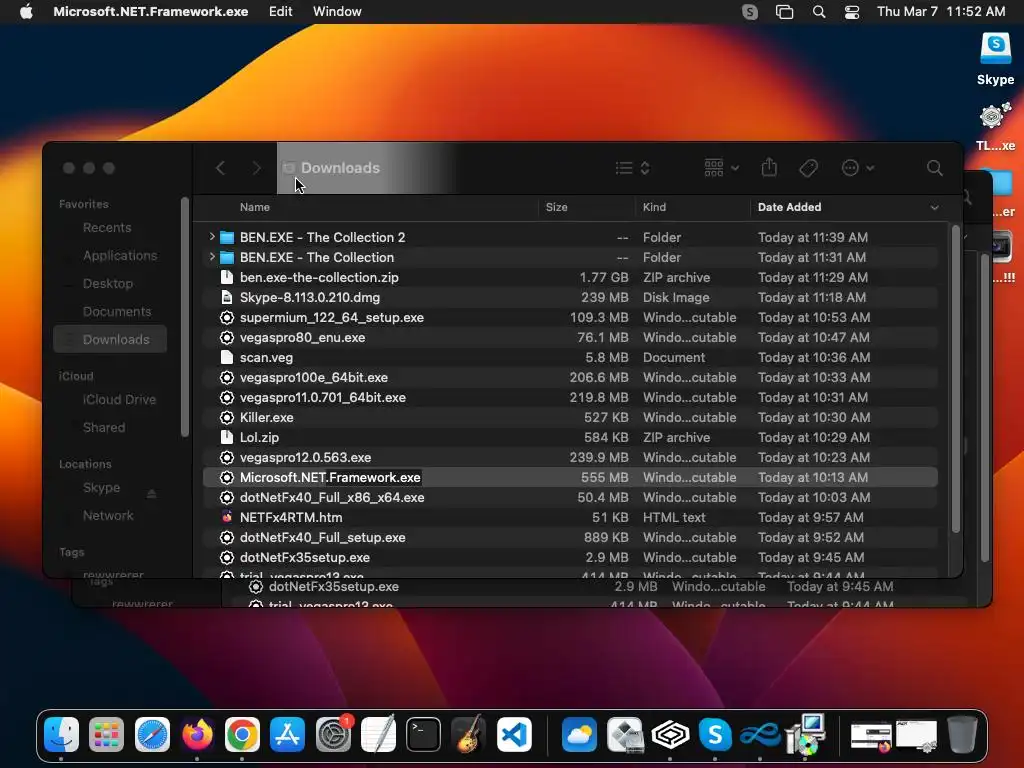Select the scan.veg document
This screenshot has height=768, width=1024.
570,357
